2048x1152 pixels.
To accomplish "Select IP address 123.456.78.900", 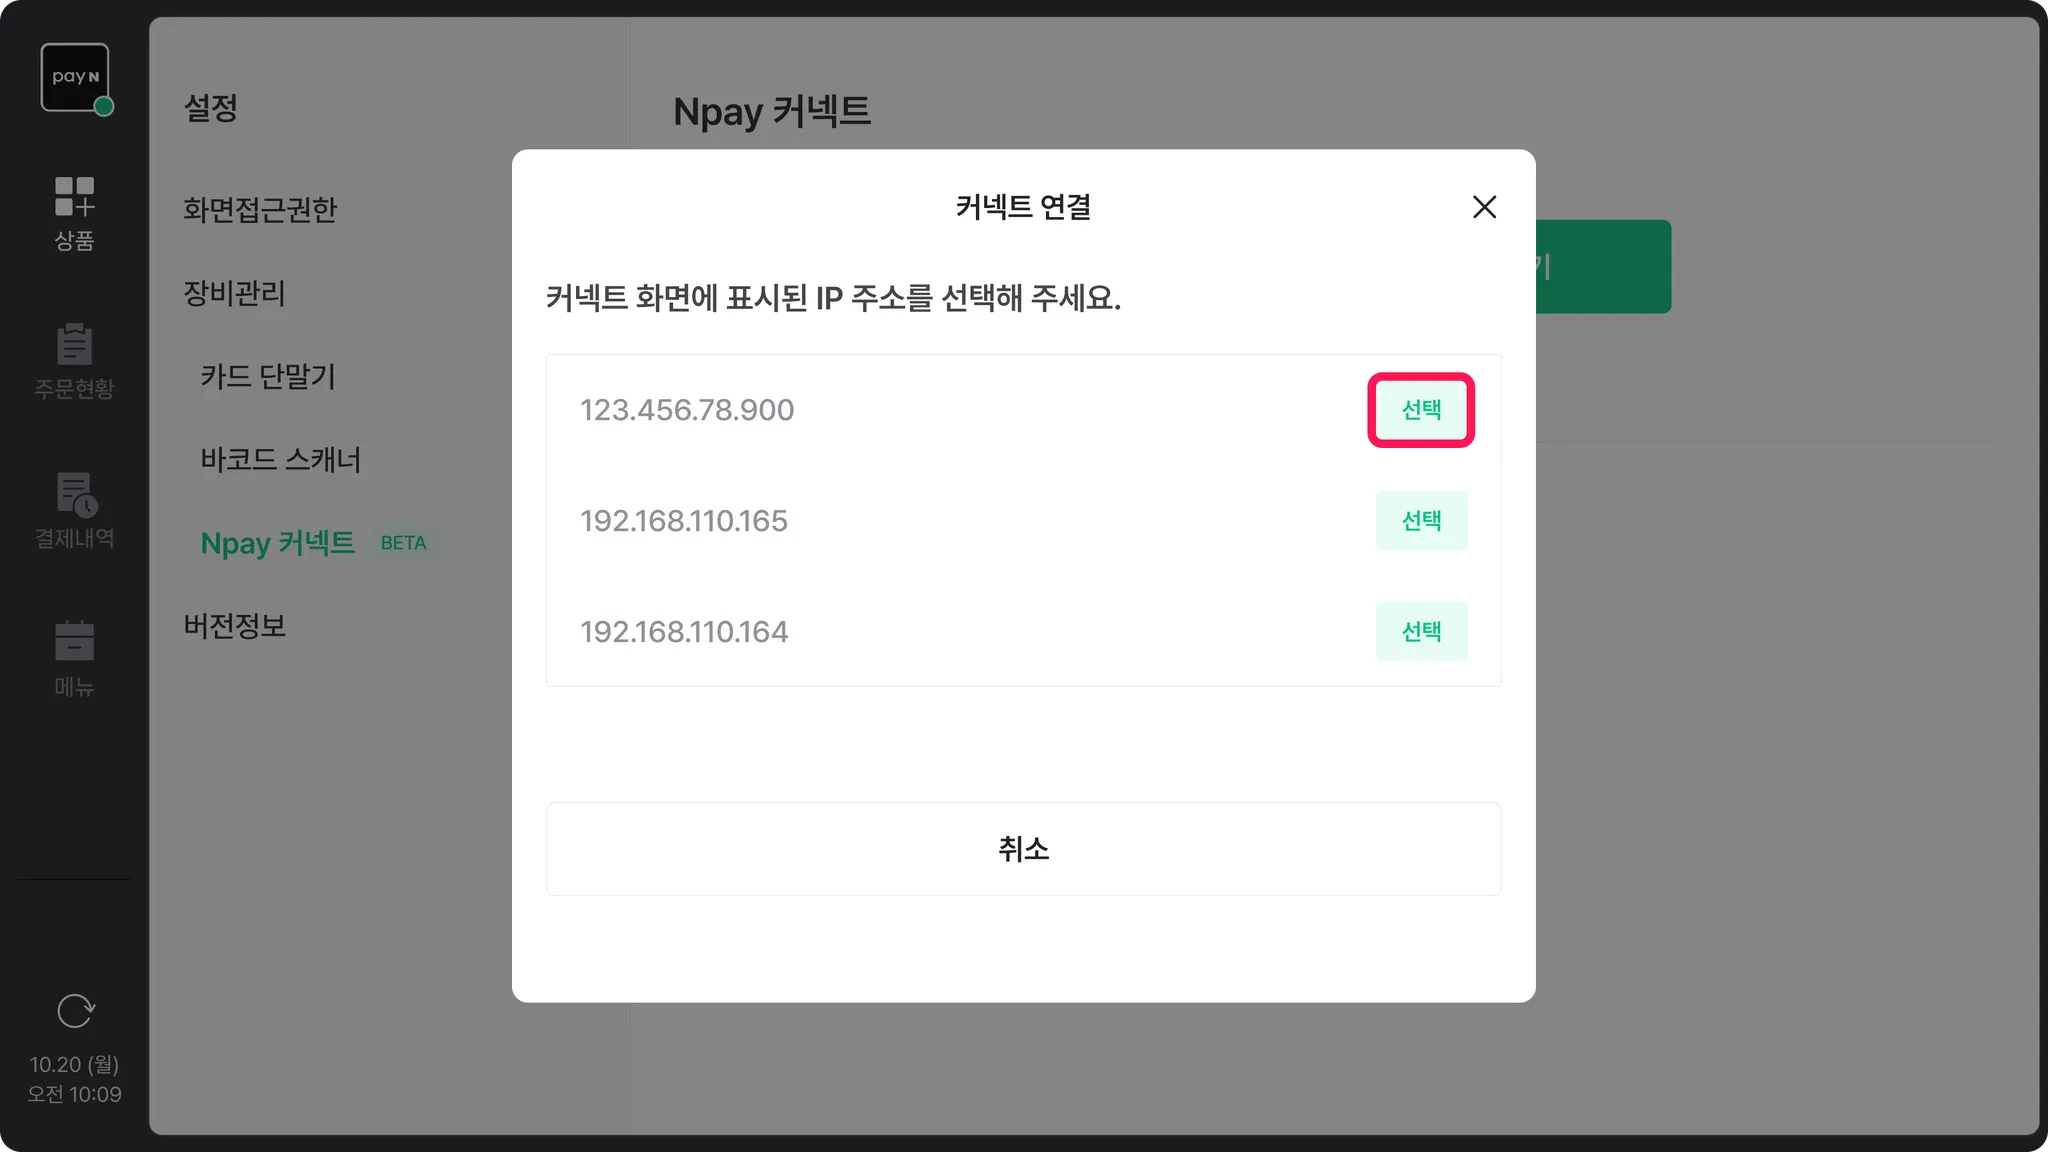I will [x=1421, y=410].
